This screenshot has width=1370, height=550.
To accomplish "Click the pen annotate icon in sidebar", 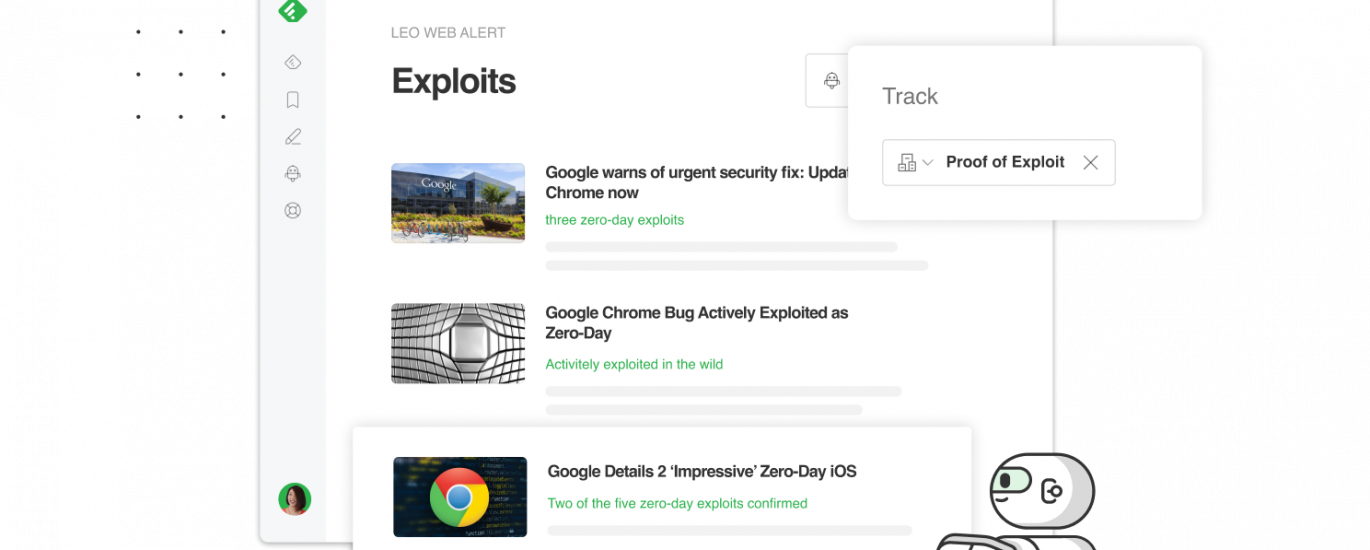I will point(293,137).
